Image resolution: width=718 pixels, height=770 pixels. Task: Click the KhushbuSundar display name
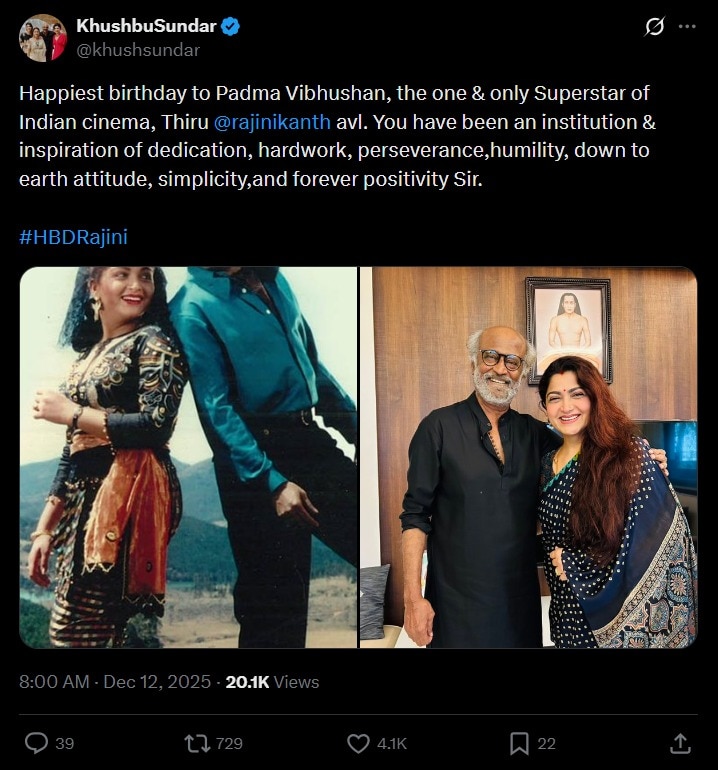click(x=147, y=27)
